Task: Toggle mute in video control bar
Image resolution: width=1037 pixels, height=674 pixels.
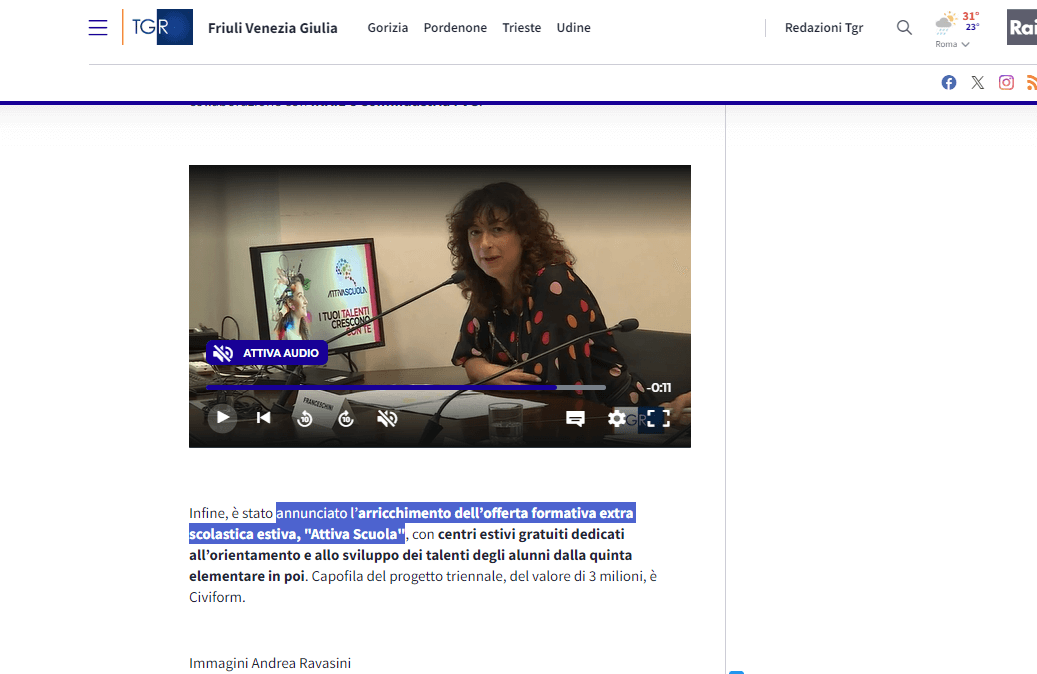Action: pos(388,418)
